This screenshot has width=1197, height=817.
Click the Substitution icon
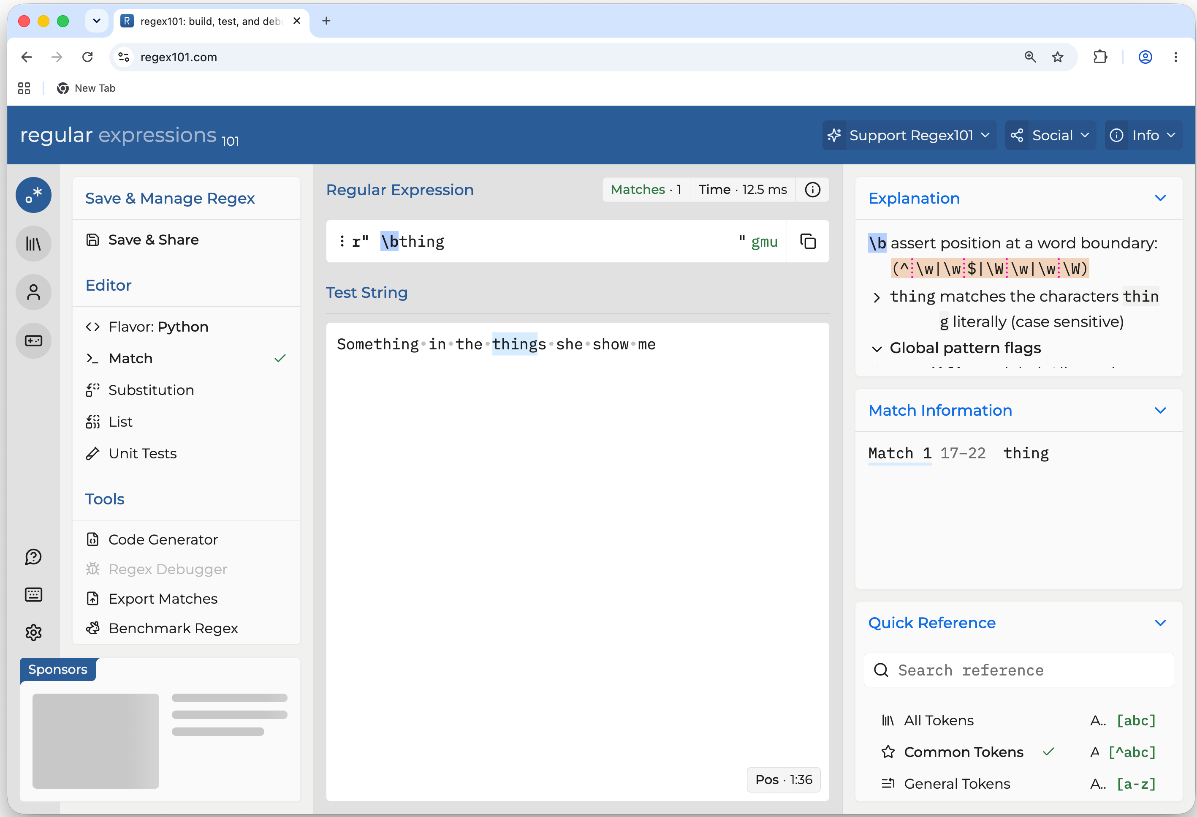pyautogui.click(x=92, y=390)
